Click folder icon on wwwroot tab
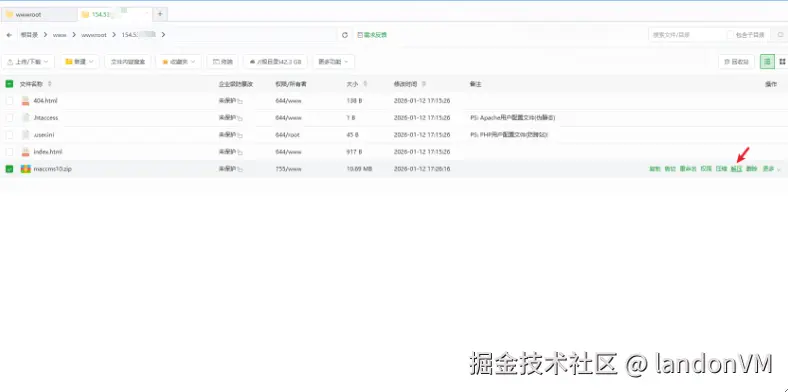 [x=10, y=15]
